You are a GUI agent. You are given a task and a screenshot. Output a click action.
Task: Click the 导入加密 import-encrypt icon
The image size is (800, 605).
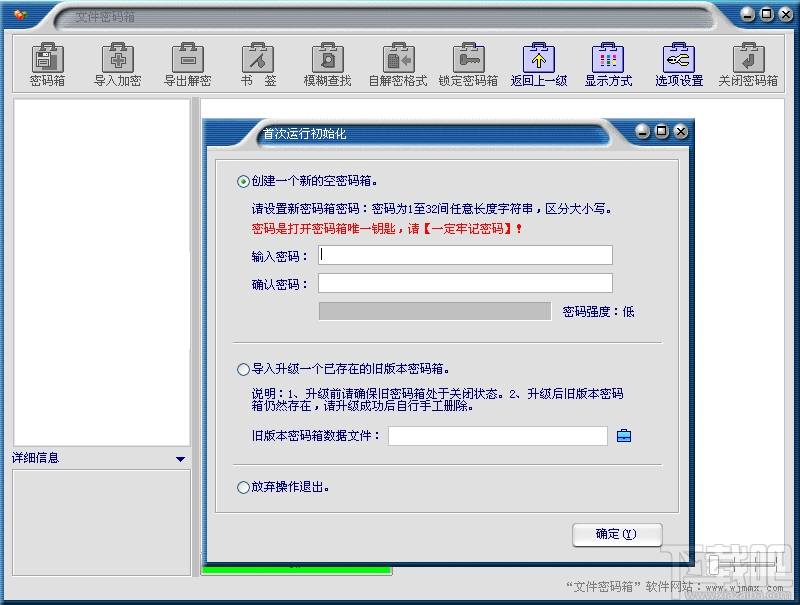pyautogui.click(x=117, y=64)
